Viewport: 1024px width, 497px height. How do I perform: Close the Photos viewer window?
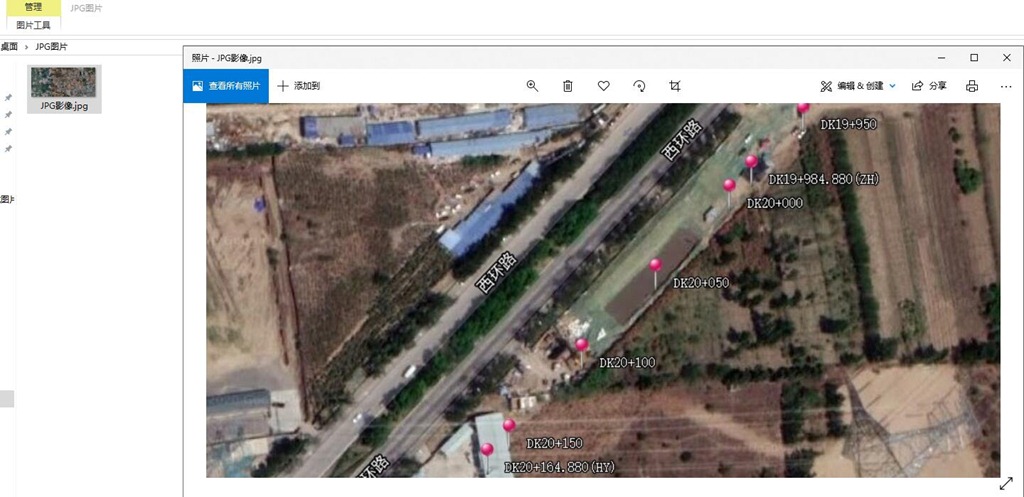click(1006, 58)
